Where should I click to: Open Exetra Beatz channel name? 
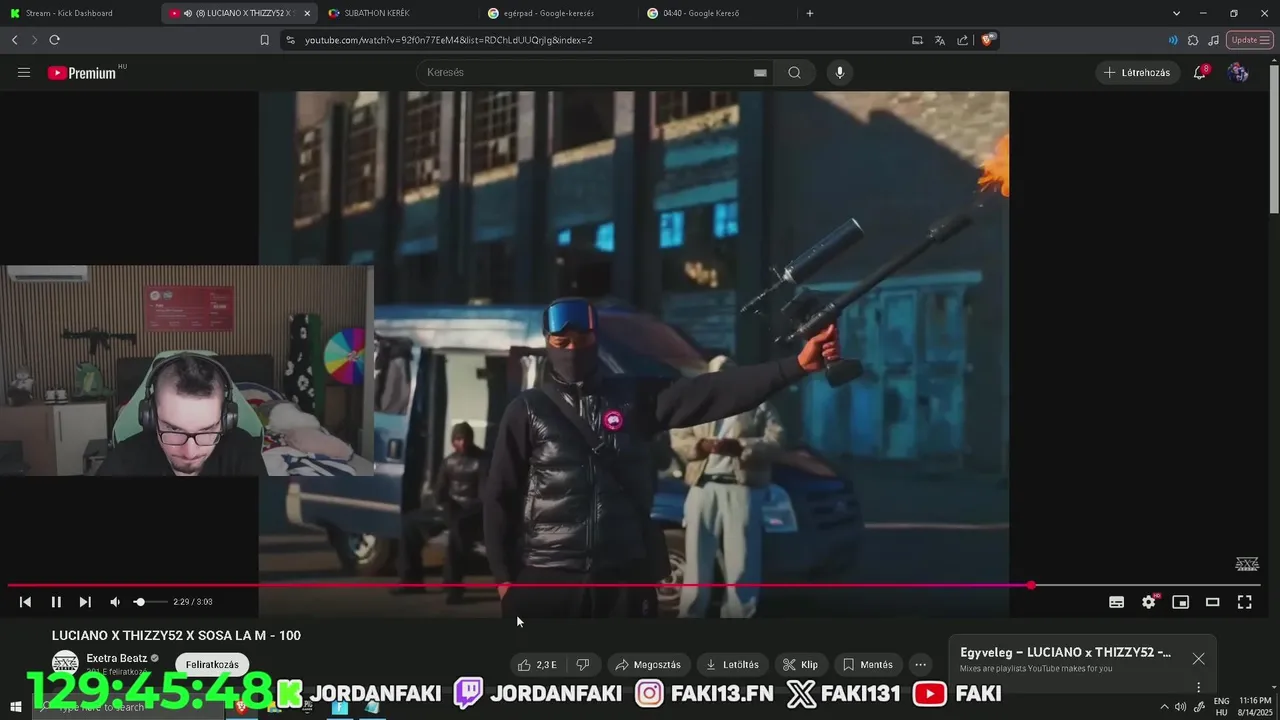click(117, 658)
